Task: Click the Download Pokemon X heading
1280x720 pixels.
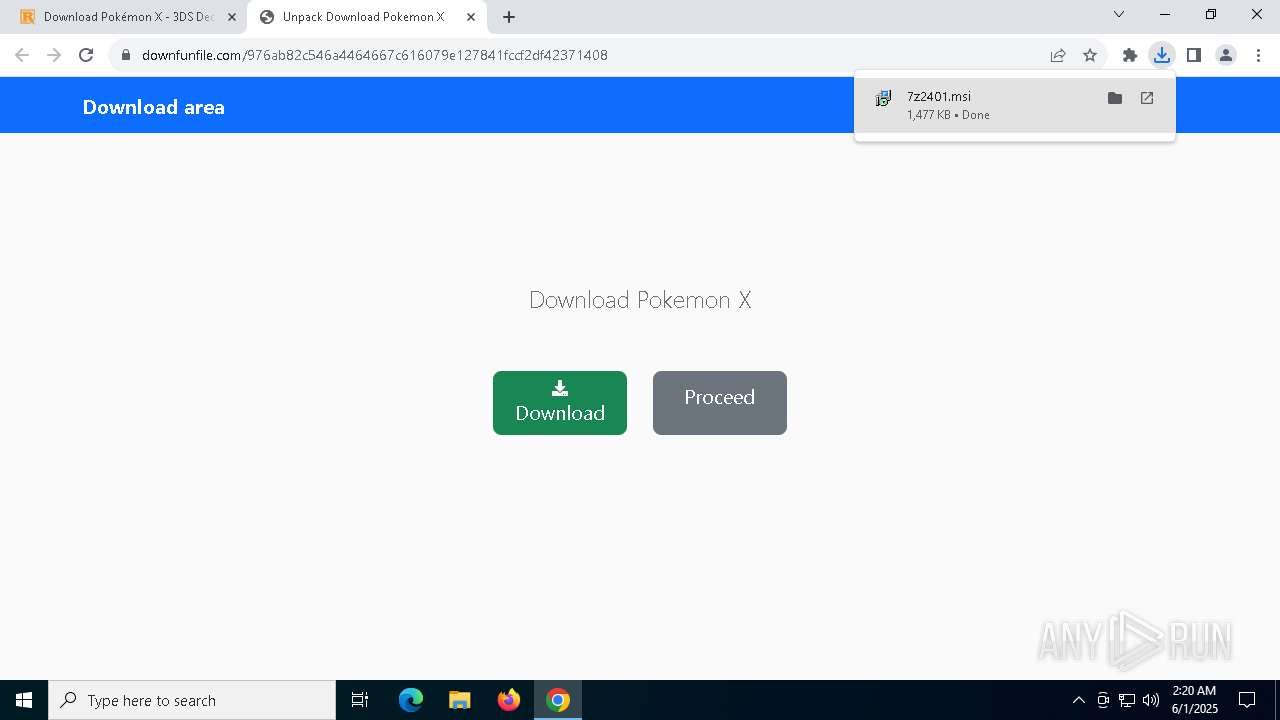Action: [640, 300]
